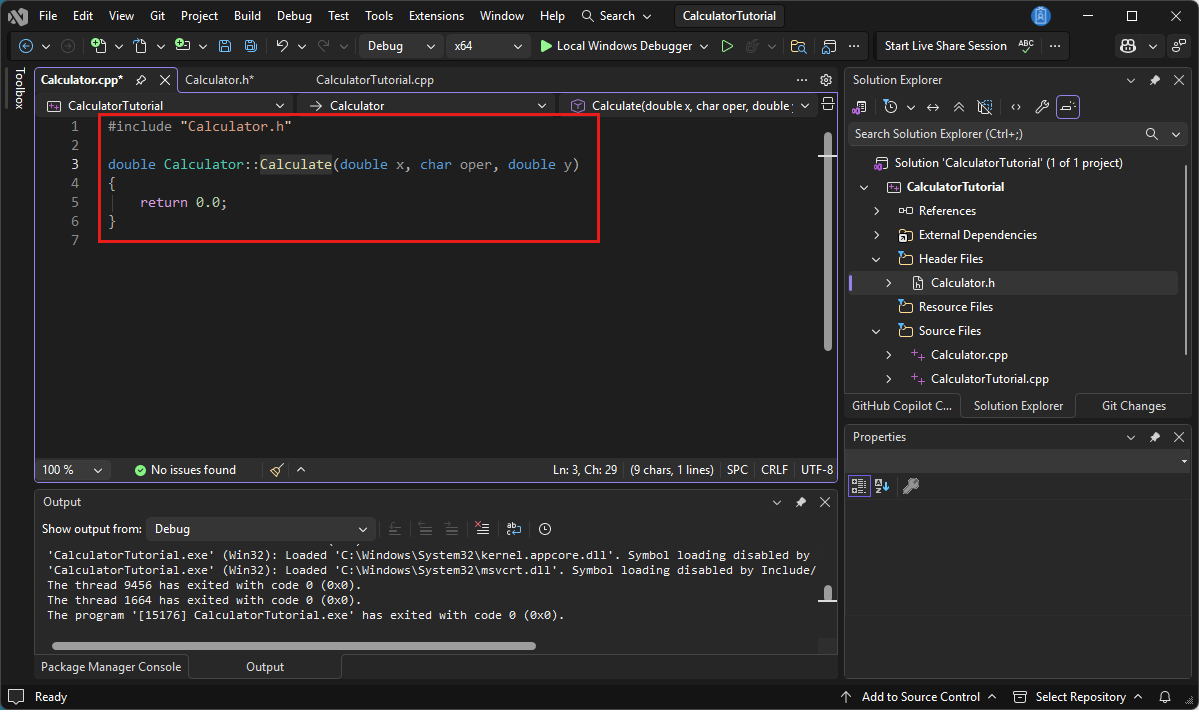The image size is (1199, 710).
Task: Switch to CalculatorTutorial.cpp editor tab
Action: [375, 79]
